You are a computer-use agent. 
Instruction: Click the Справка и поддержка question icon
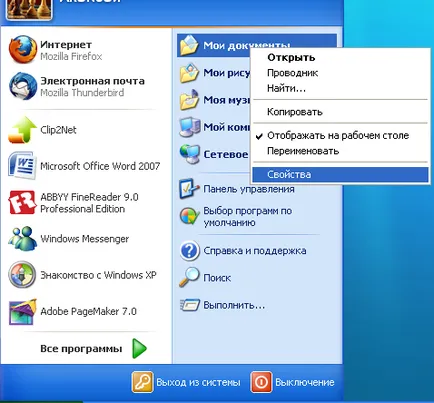tap(189, 251)
